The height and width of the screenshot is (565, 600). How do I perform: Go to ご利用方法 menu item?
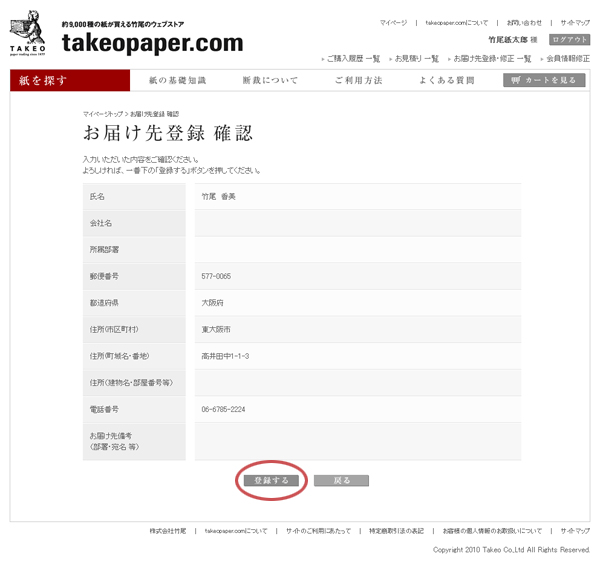(358, 80)
